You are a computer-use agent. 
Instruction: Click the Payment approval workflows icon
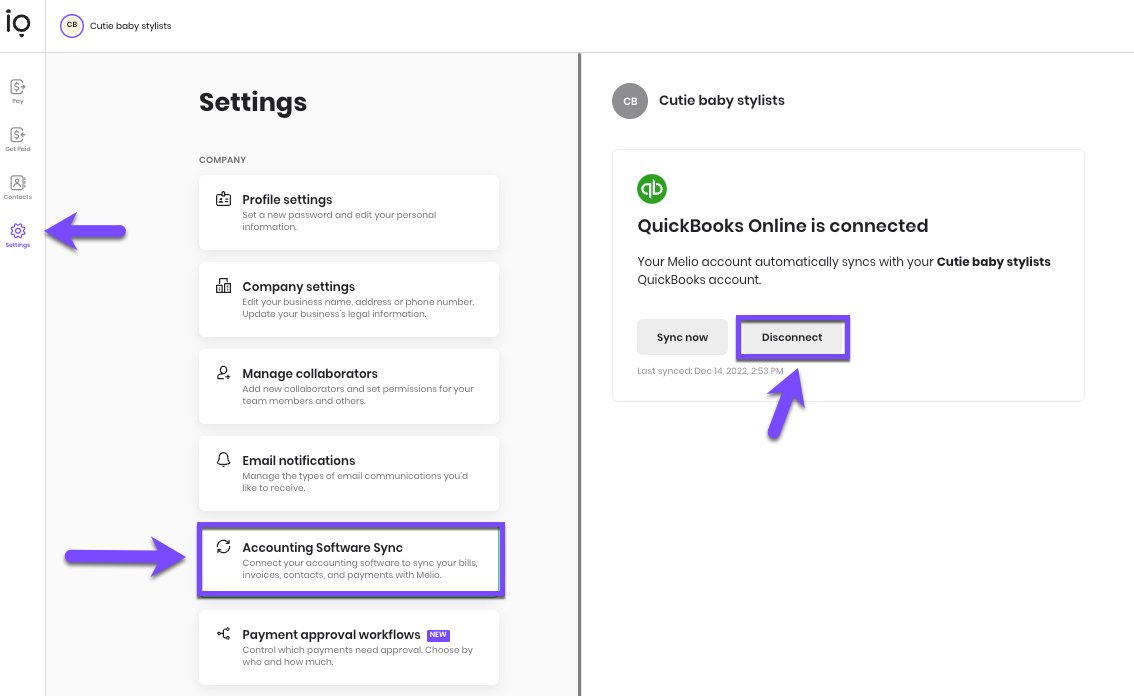click(x=223, y=634)
